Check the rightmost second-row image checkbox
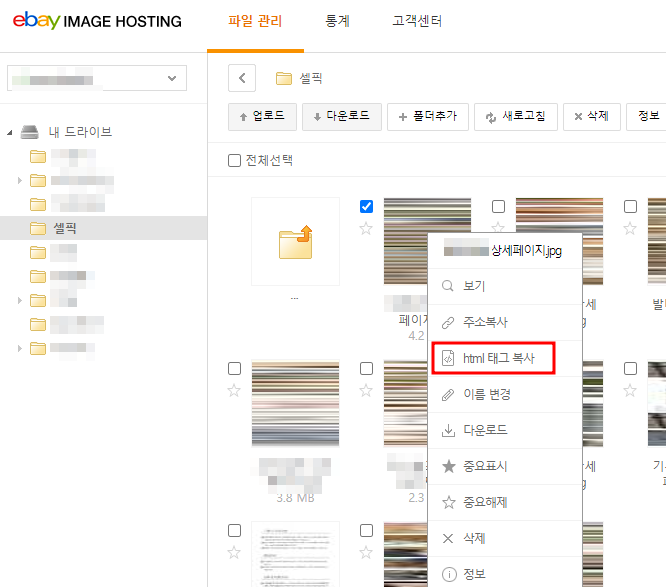The width and height of the screenshot is (666, 587). (x=630, y=368)
